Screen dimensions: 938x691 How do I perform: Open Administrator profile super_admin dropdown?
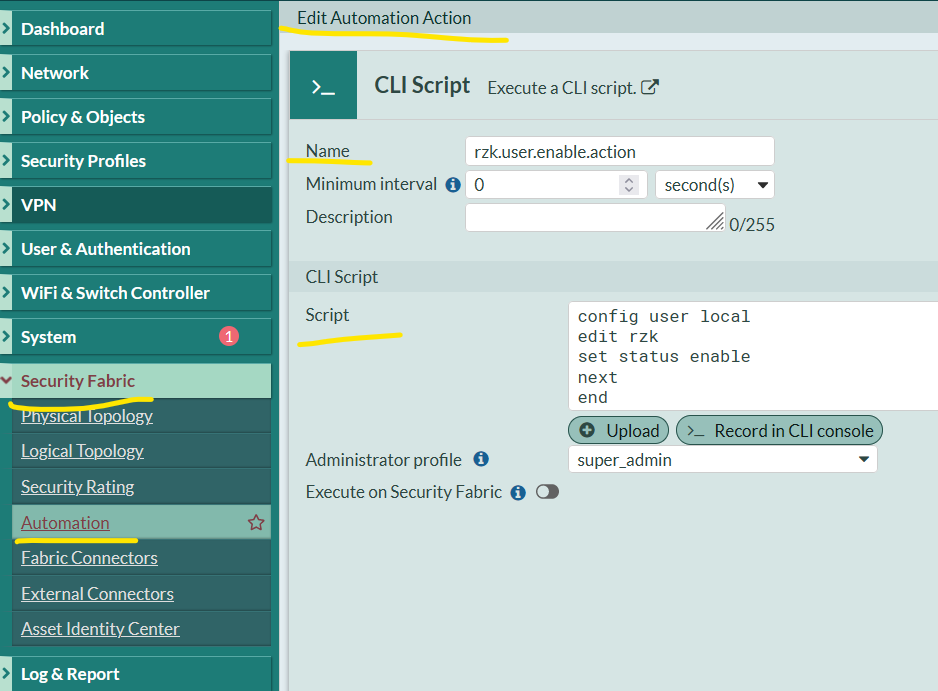(x=723, y=459)
